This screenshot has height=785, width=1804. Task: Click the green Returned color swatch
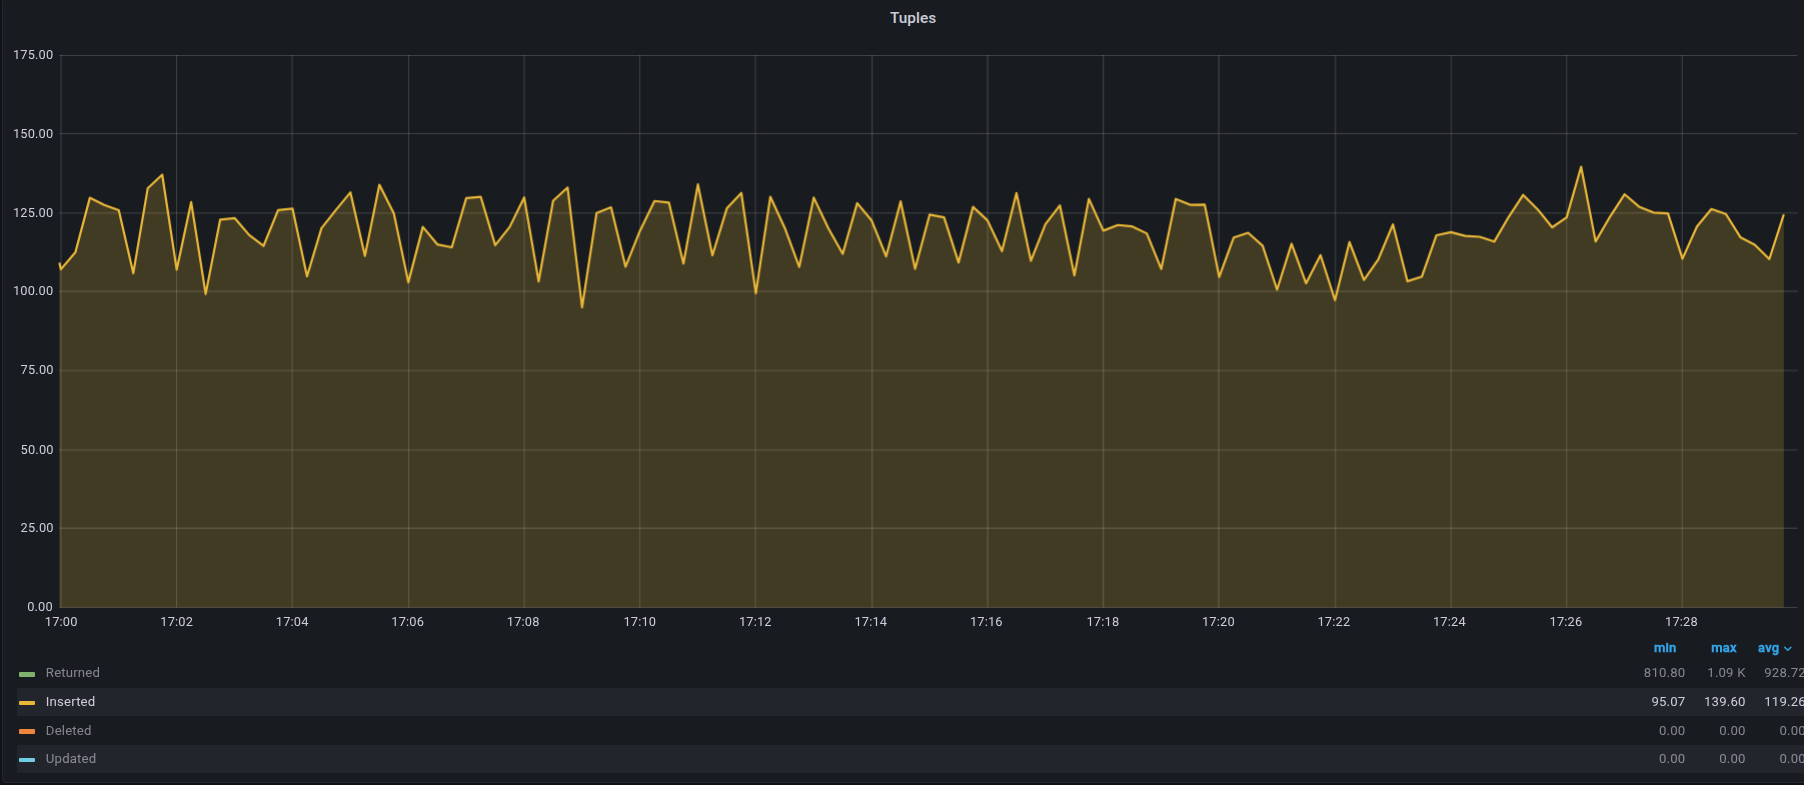pos(27,674)
